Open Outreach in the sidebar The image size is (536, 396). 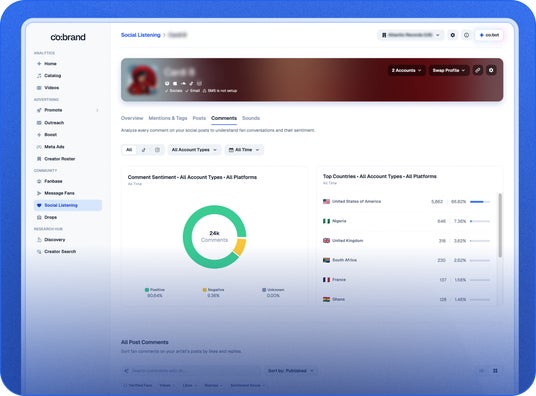54,123
